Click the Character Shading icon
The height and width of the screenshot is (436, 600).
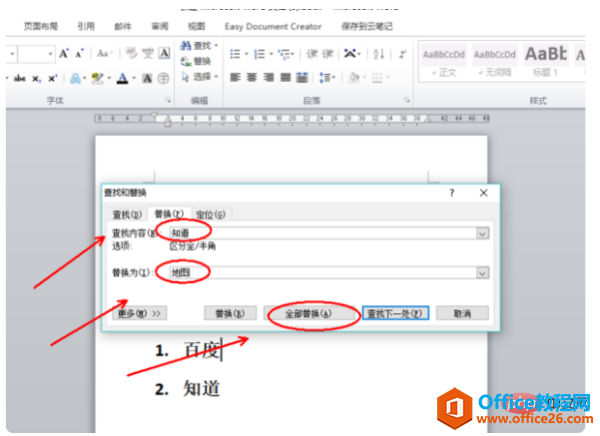click(x=147, y=78)
